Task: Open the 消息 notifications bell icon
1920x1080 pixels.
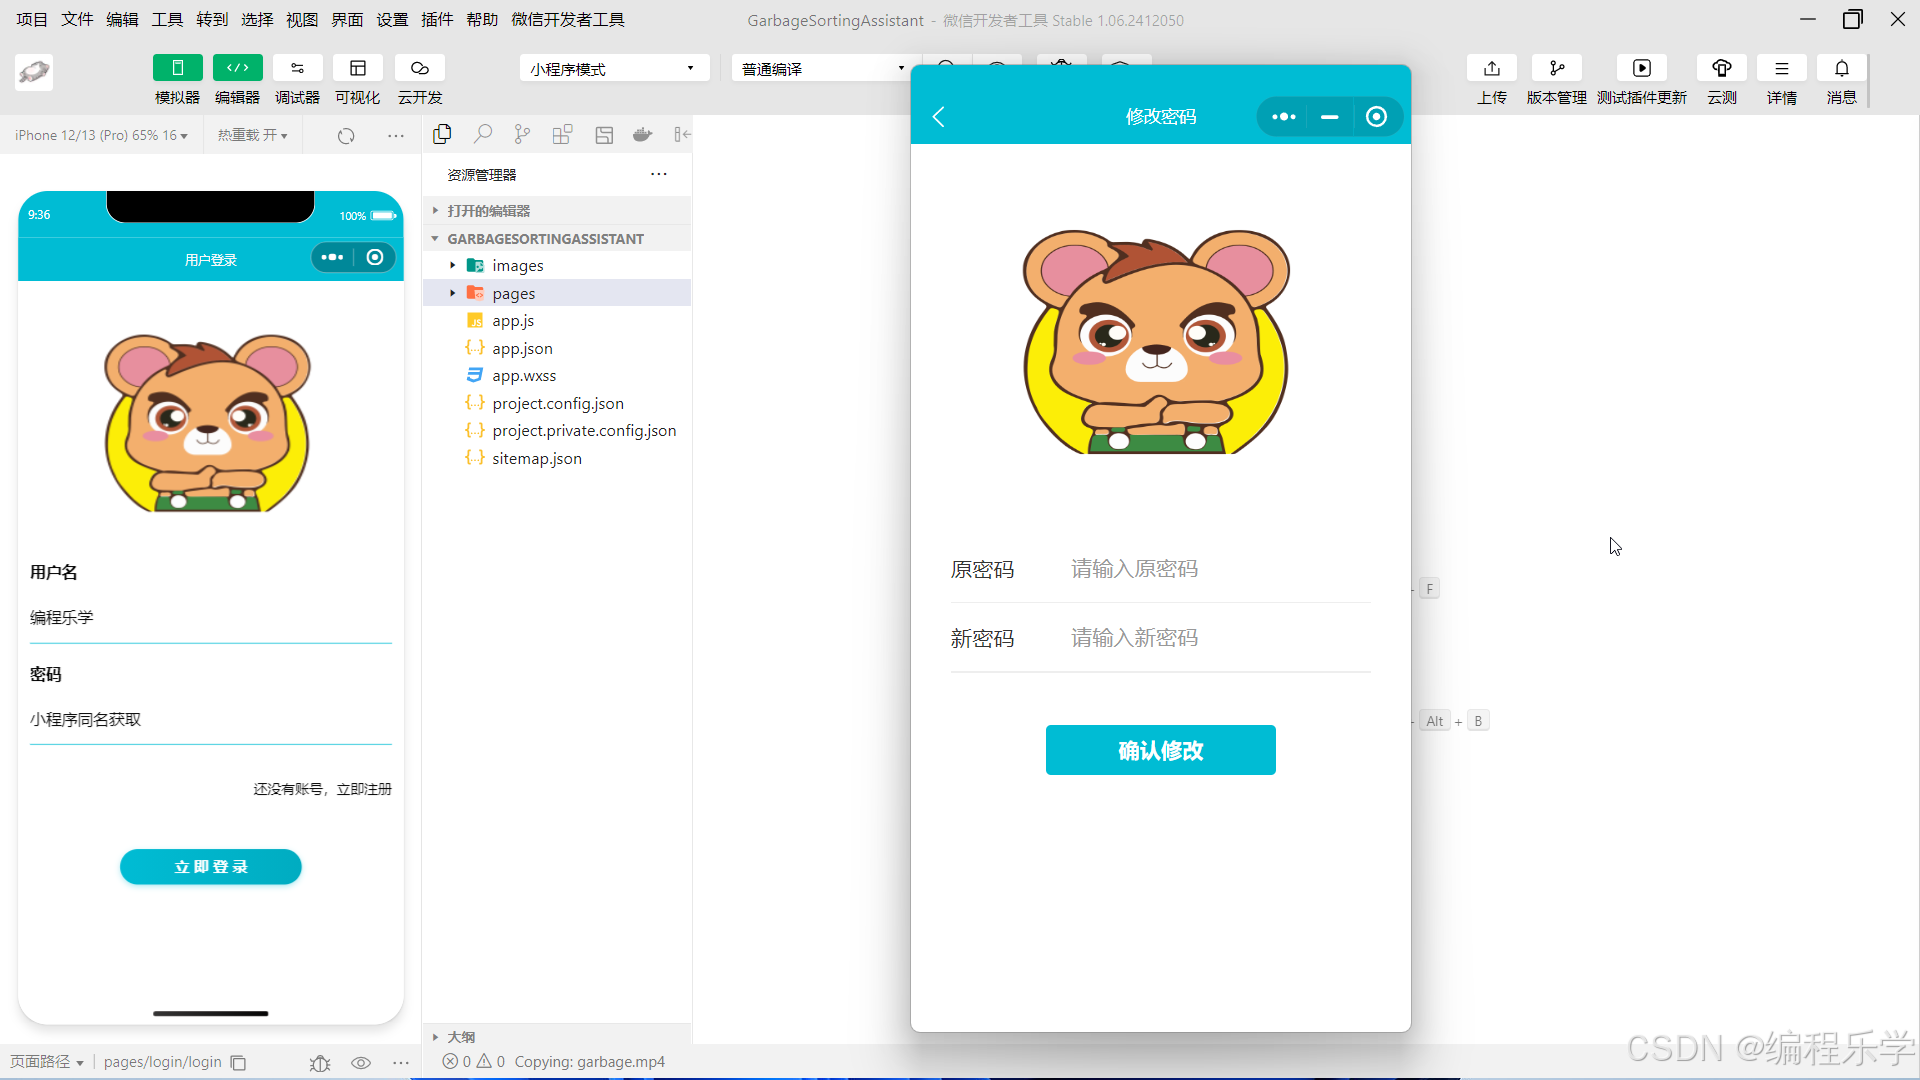Action: pyautogui.click(x=1841, y=68)
